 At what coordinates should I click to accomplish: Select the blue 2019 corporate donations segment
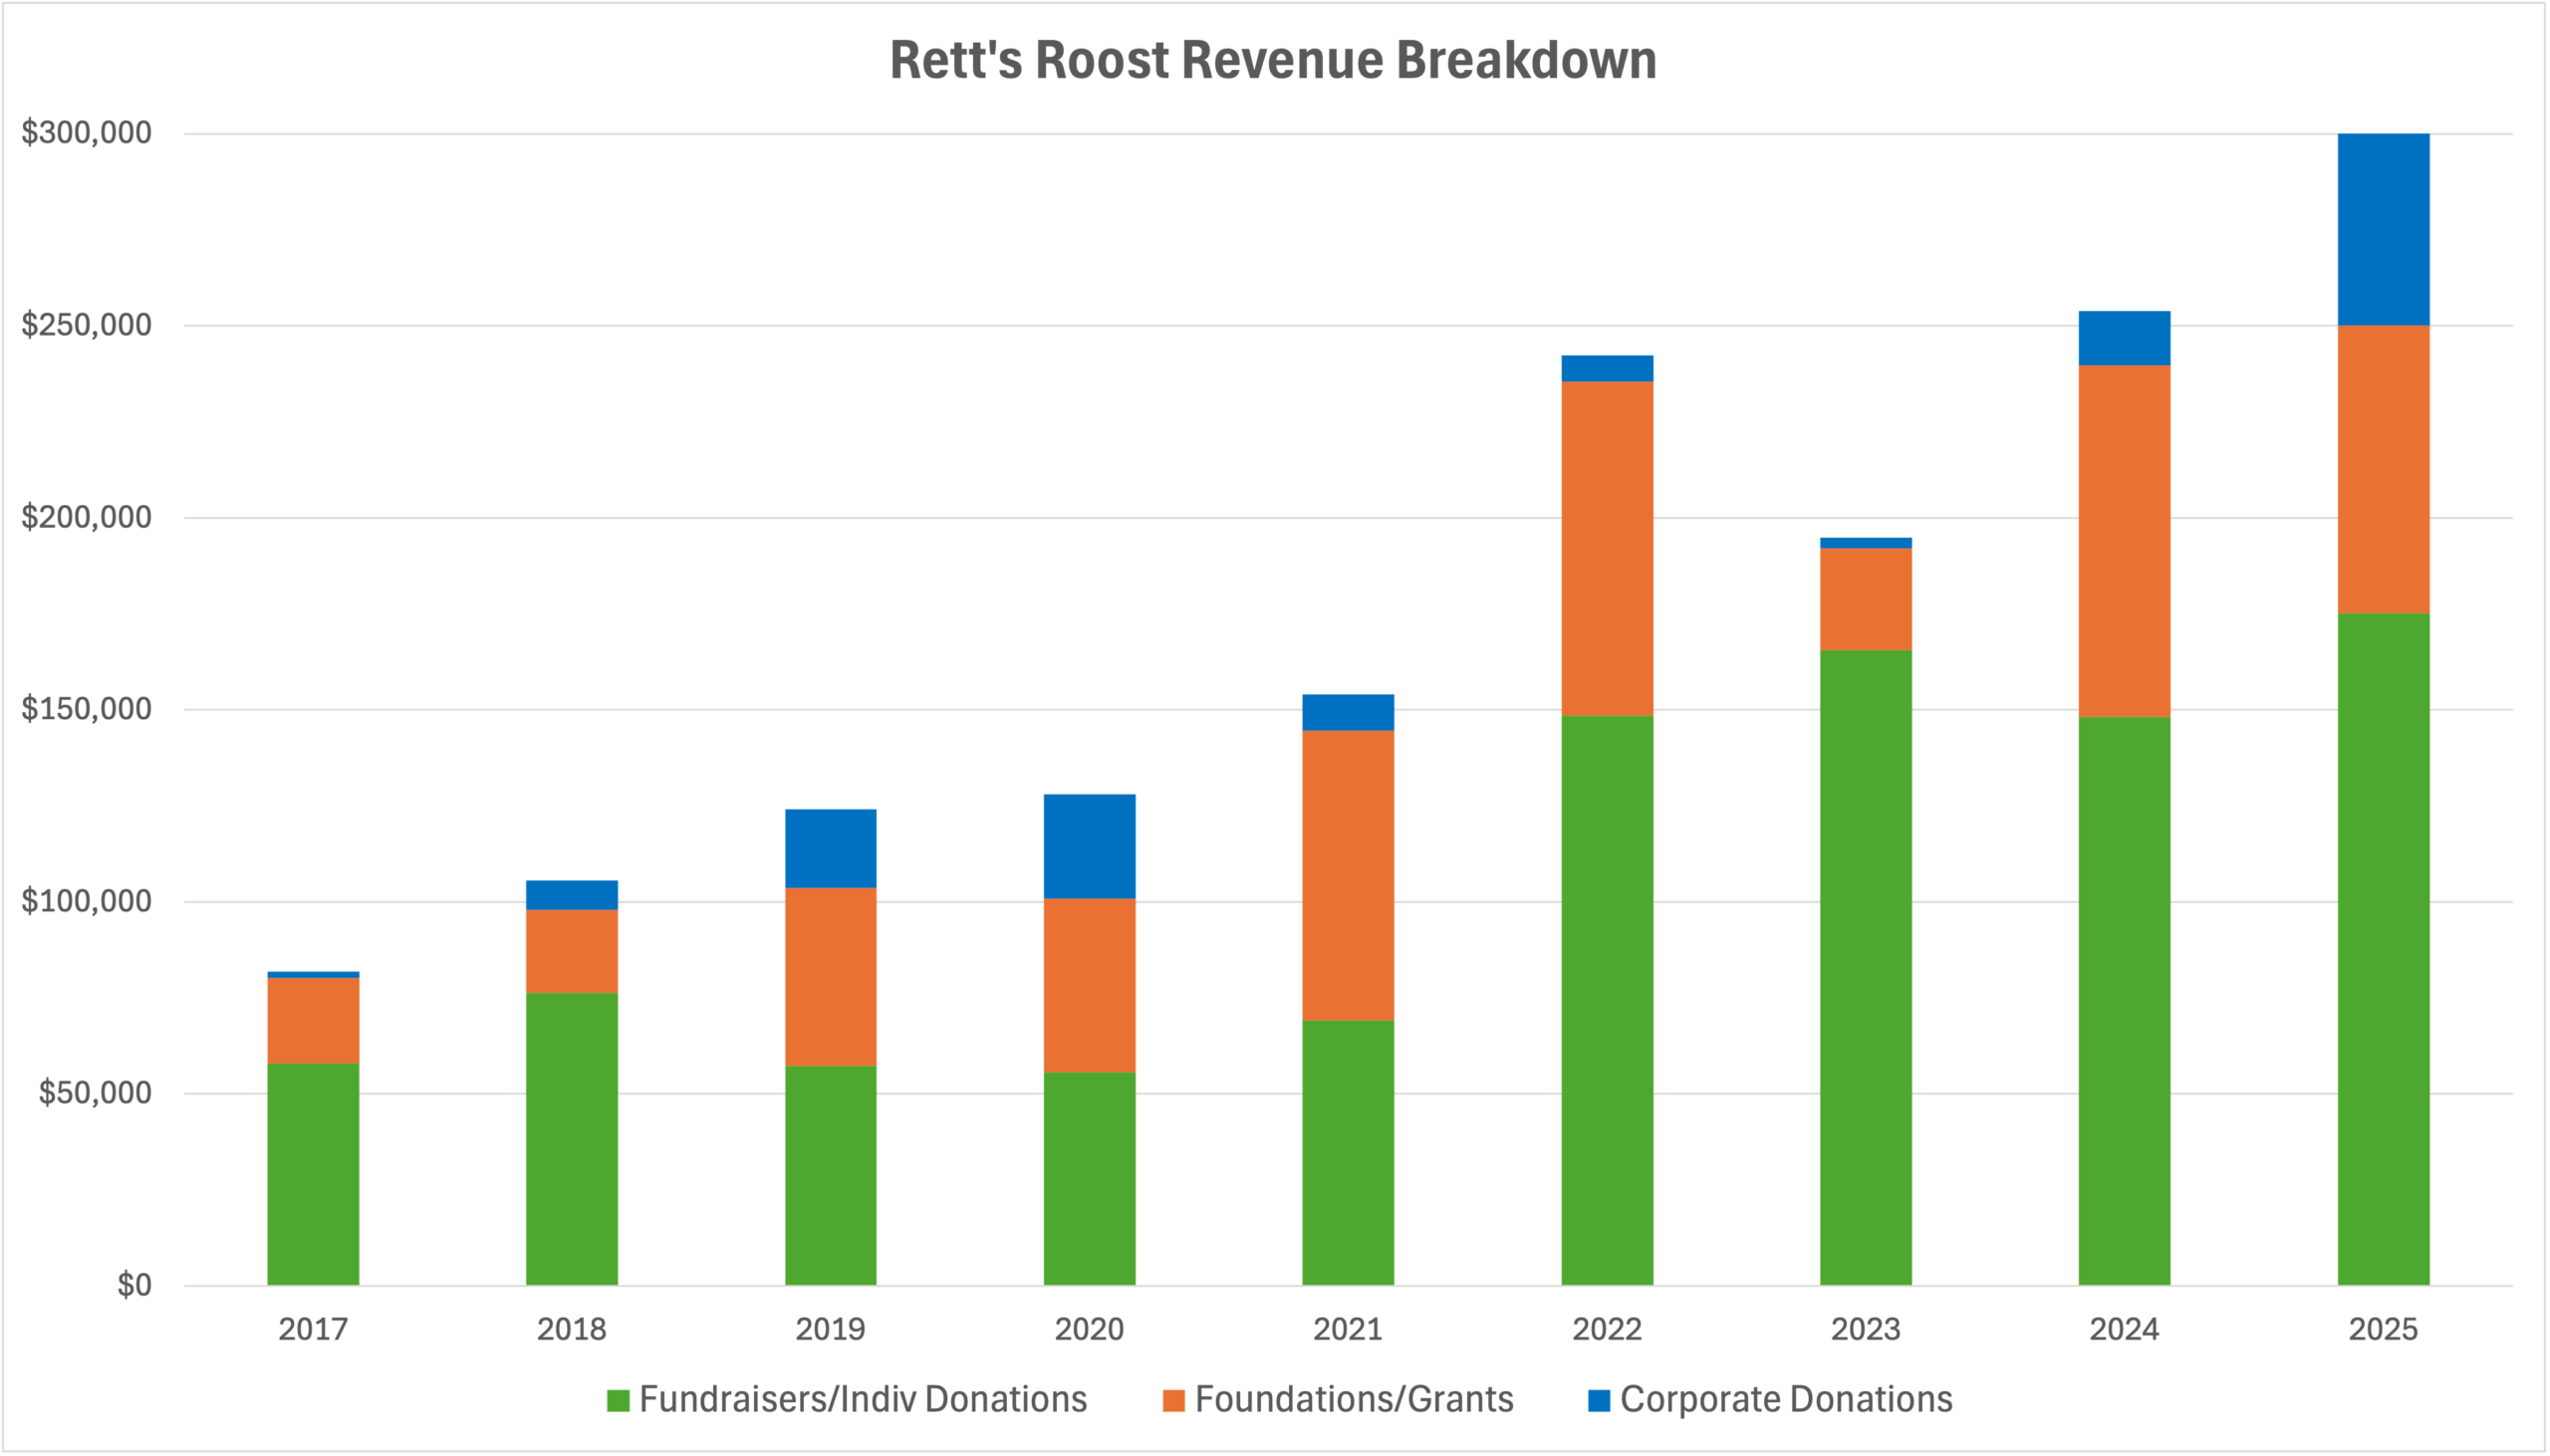coord(830,848)
